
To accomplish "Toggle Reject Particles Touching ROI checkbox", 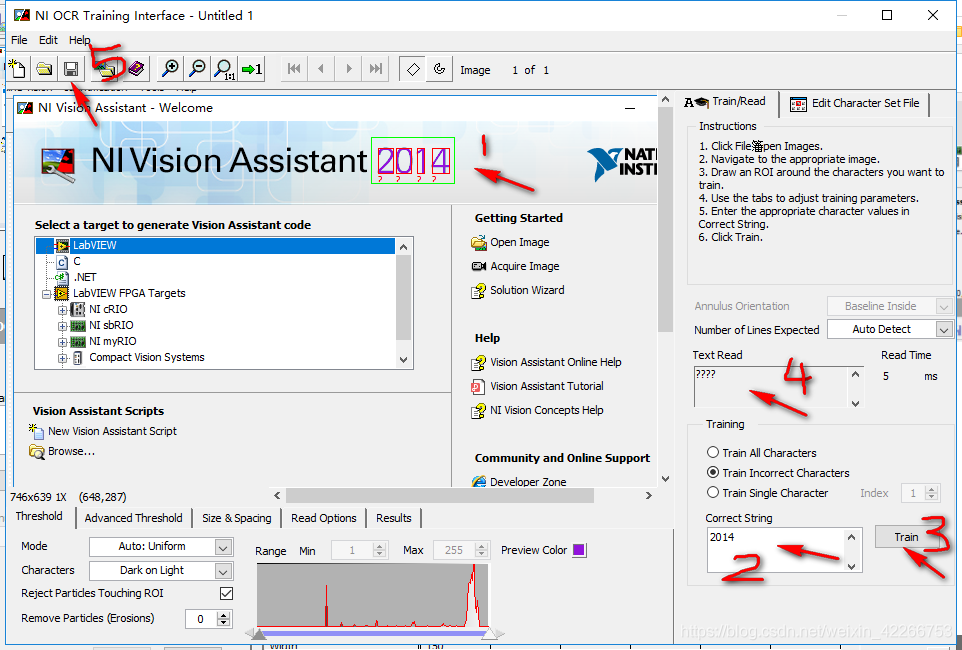I will [x=226, y=594].
